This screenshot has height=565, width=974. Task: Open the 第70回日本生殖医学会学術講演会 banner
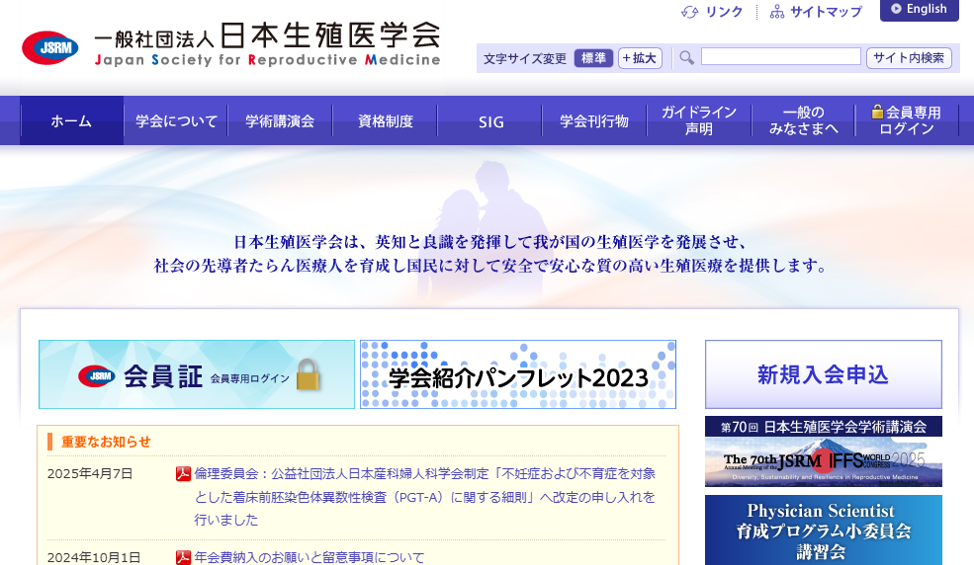[x=823, y=451]
